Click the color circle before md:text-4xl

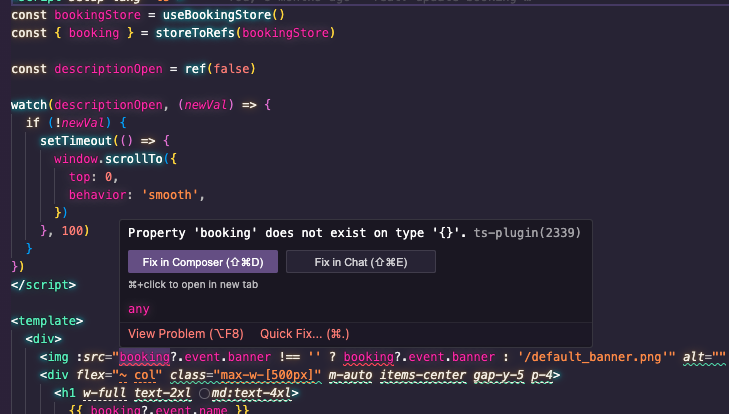(204, 394)
